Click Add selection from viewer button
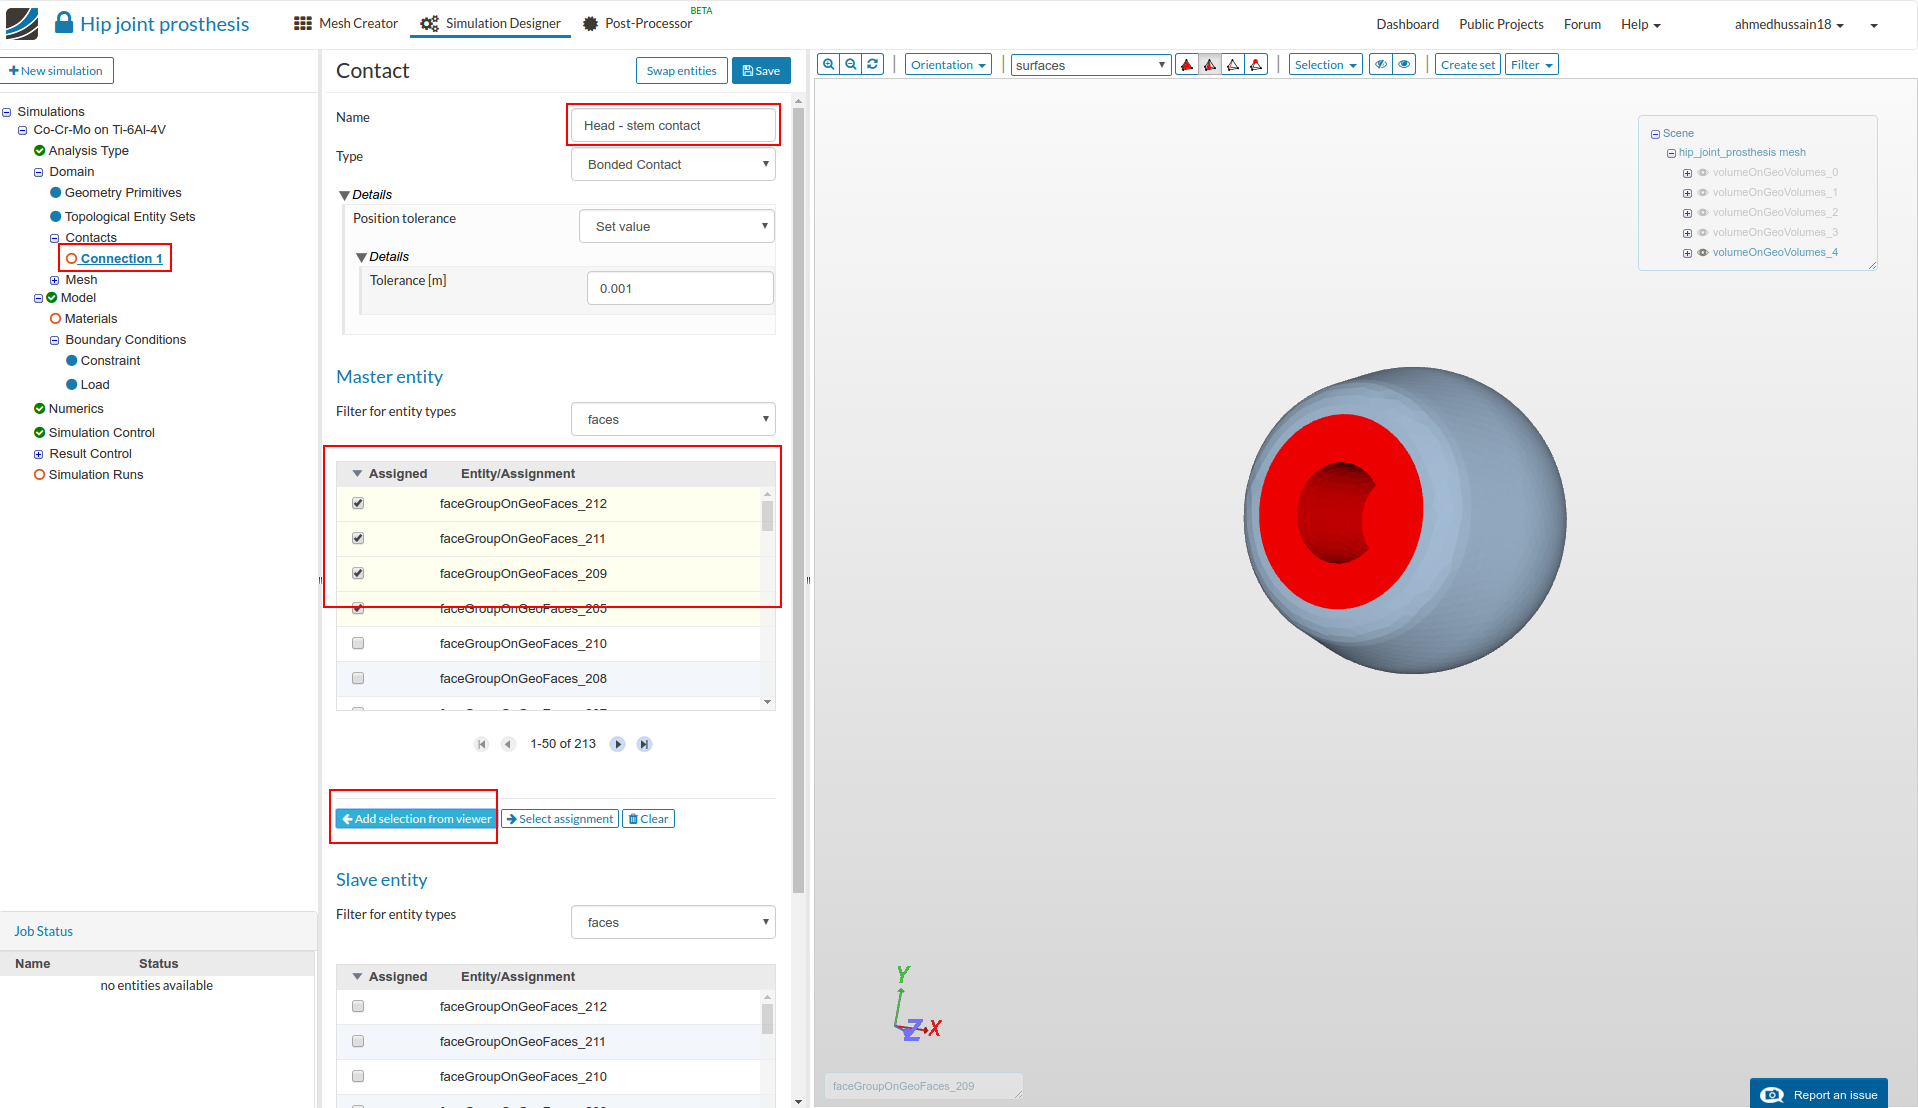The height and width of the screenshot is (1108, 1918). pyautogui.click(x=416, y=819)
